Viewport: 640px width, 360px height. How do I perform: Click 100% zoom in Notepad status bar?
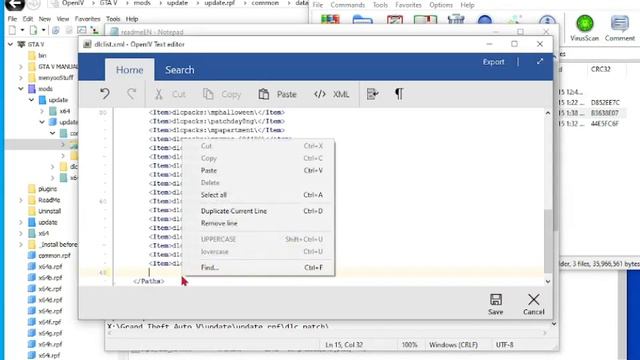click(409, 345)
